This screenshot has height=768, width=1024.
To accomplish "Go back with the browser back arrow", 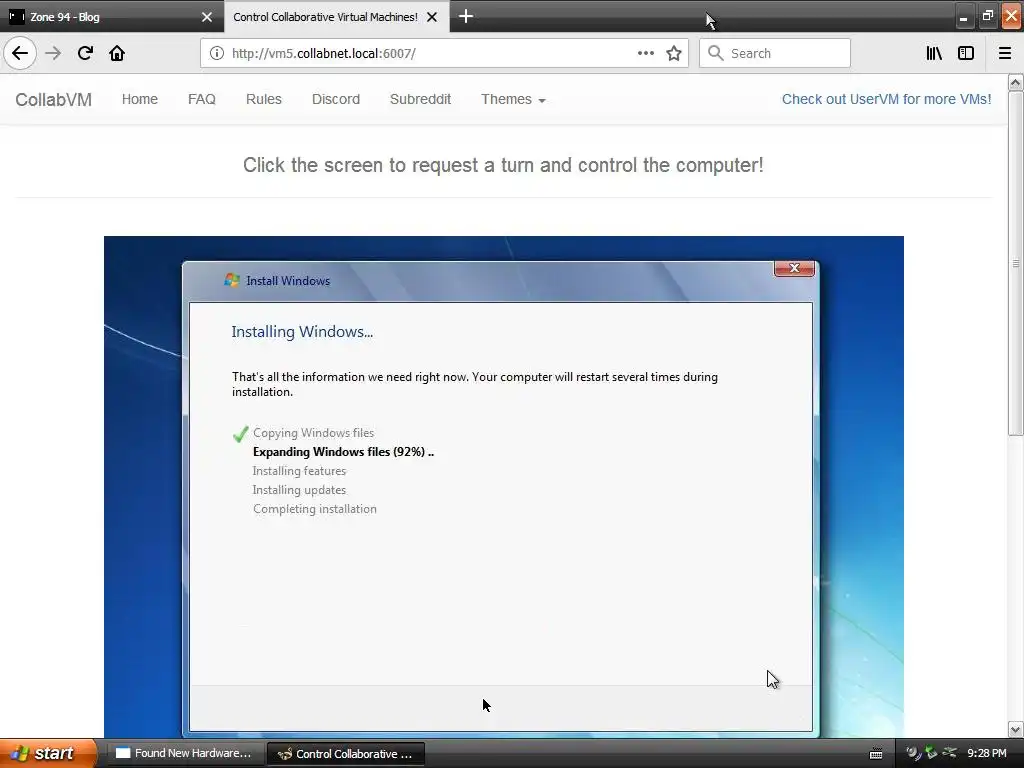I will [x=20, y=53].
